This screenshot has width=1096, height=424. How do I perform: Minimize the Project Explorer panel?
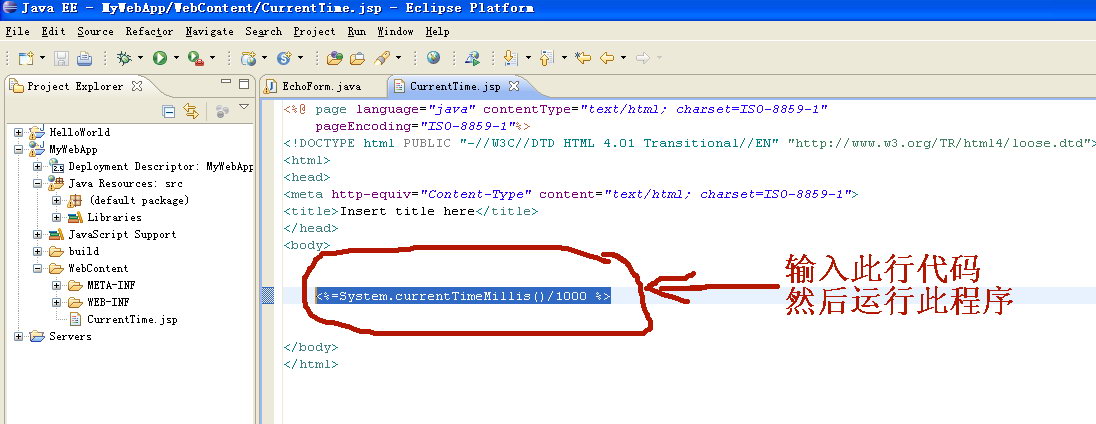(225, 84)
